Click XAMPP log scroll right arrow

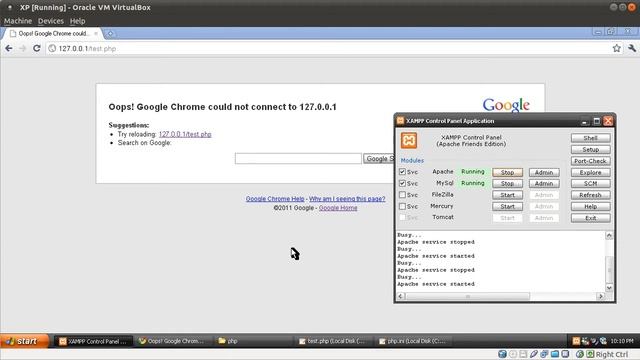click(600, 296)
